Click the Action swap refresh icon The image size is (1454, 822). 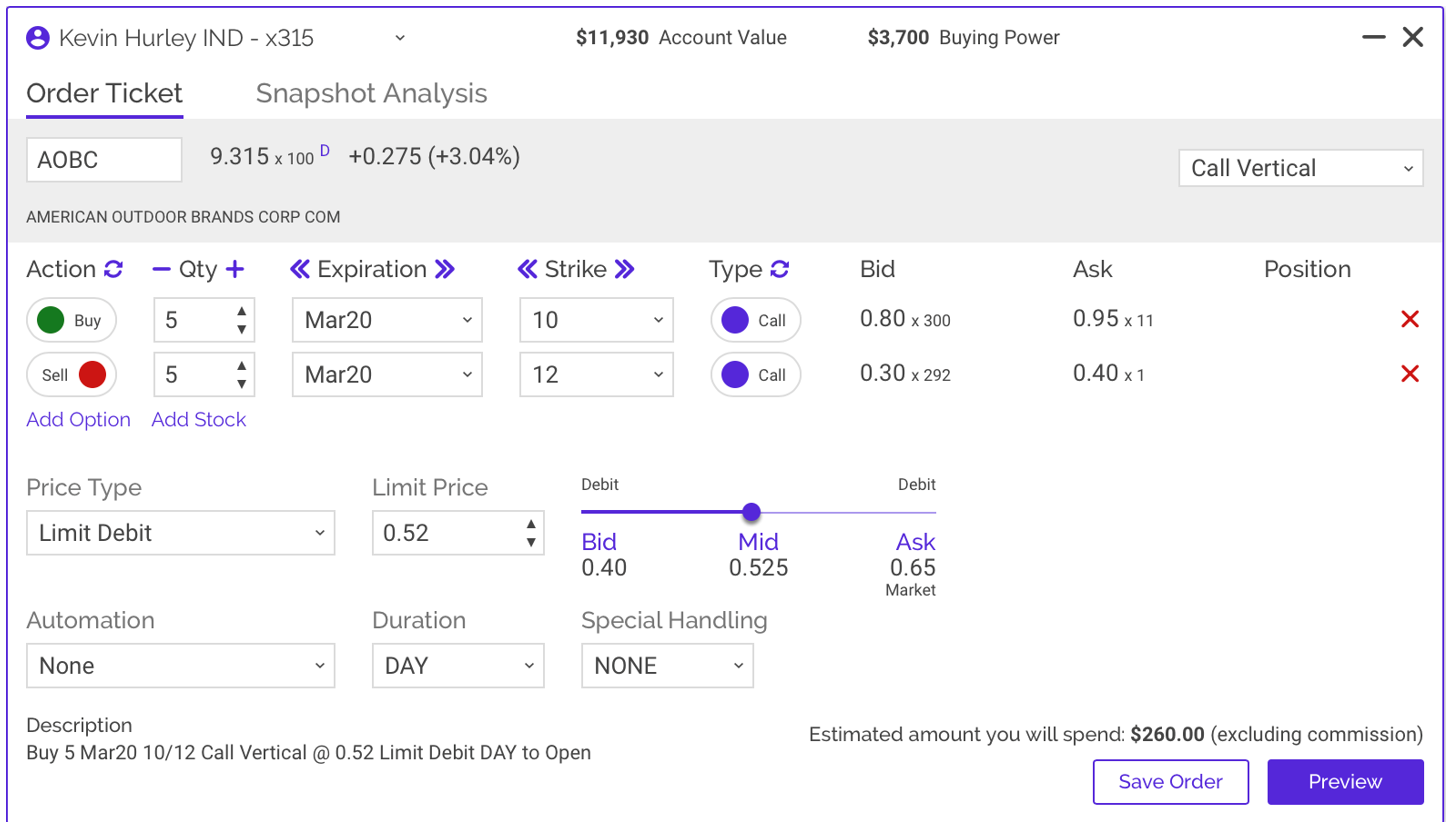[114, 270]
